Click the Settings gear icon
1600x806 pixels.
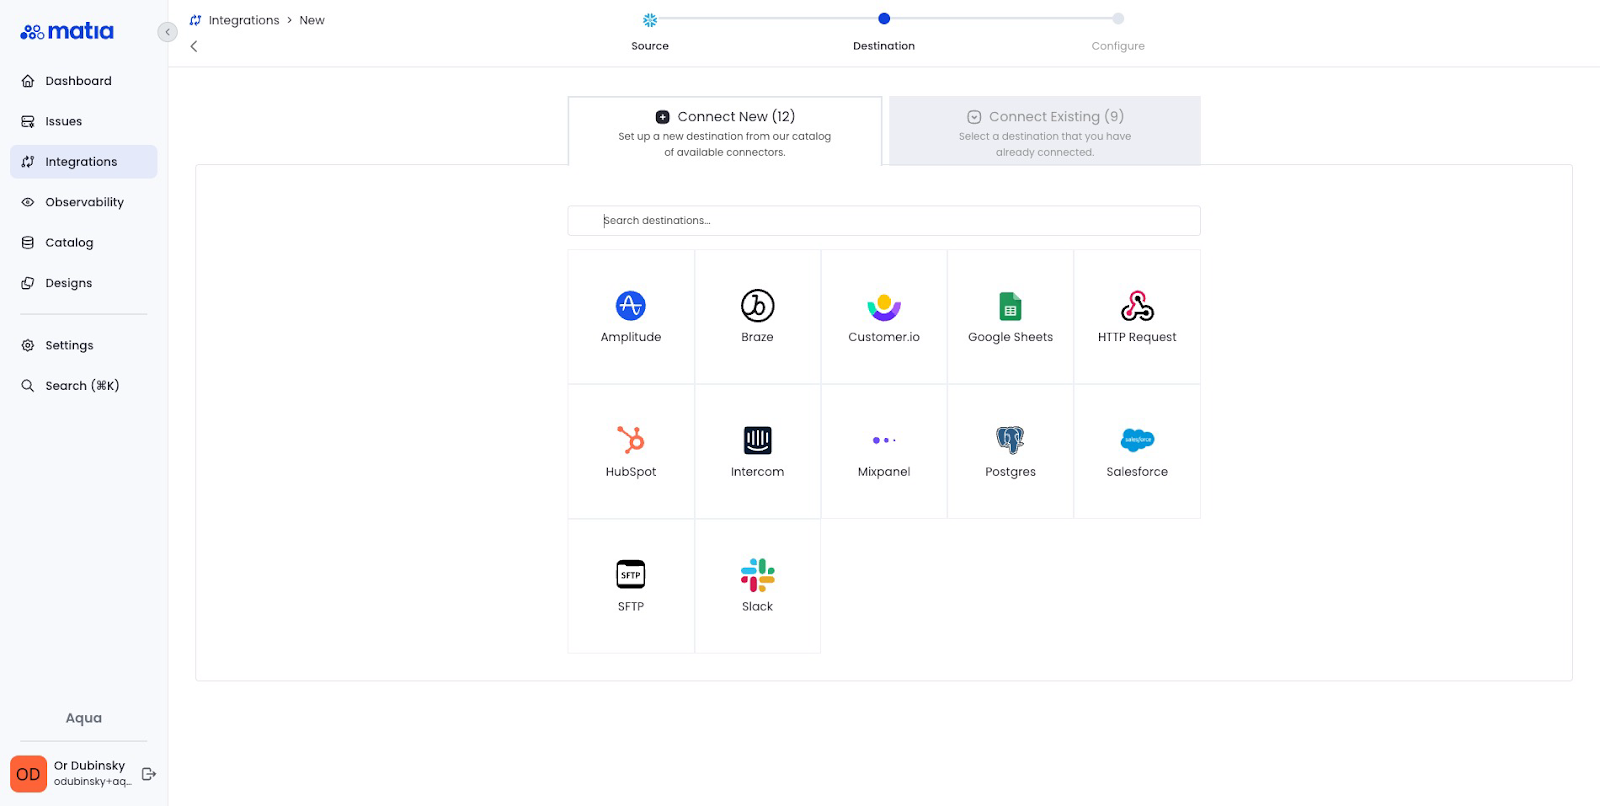pos(28,345)
